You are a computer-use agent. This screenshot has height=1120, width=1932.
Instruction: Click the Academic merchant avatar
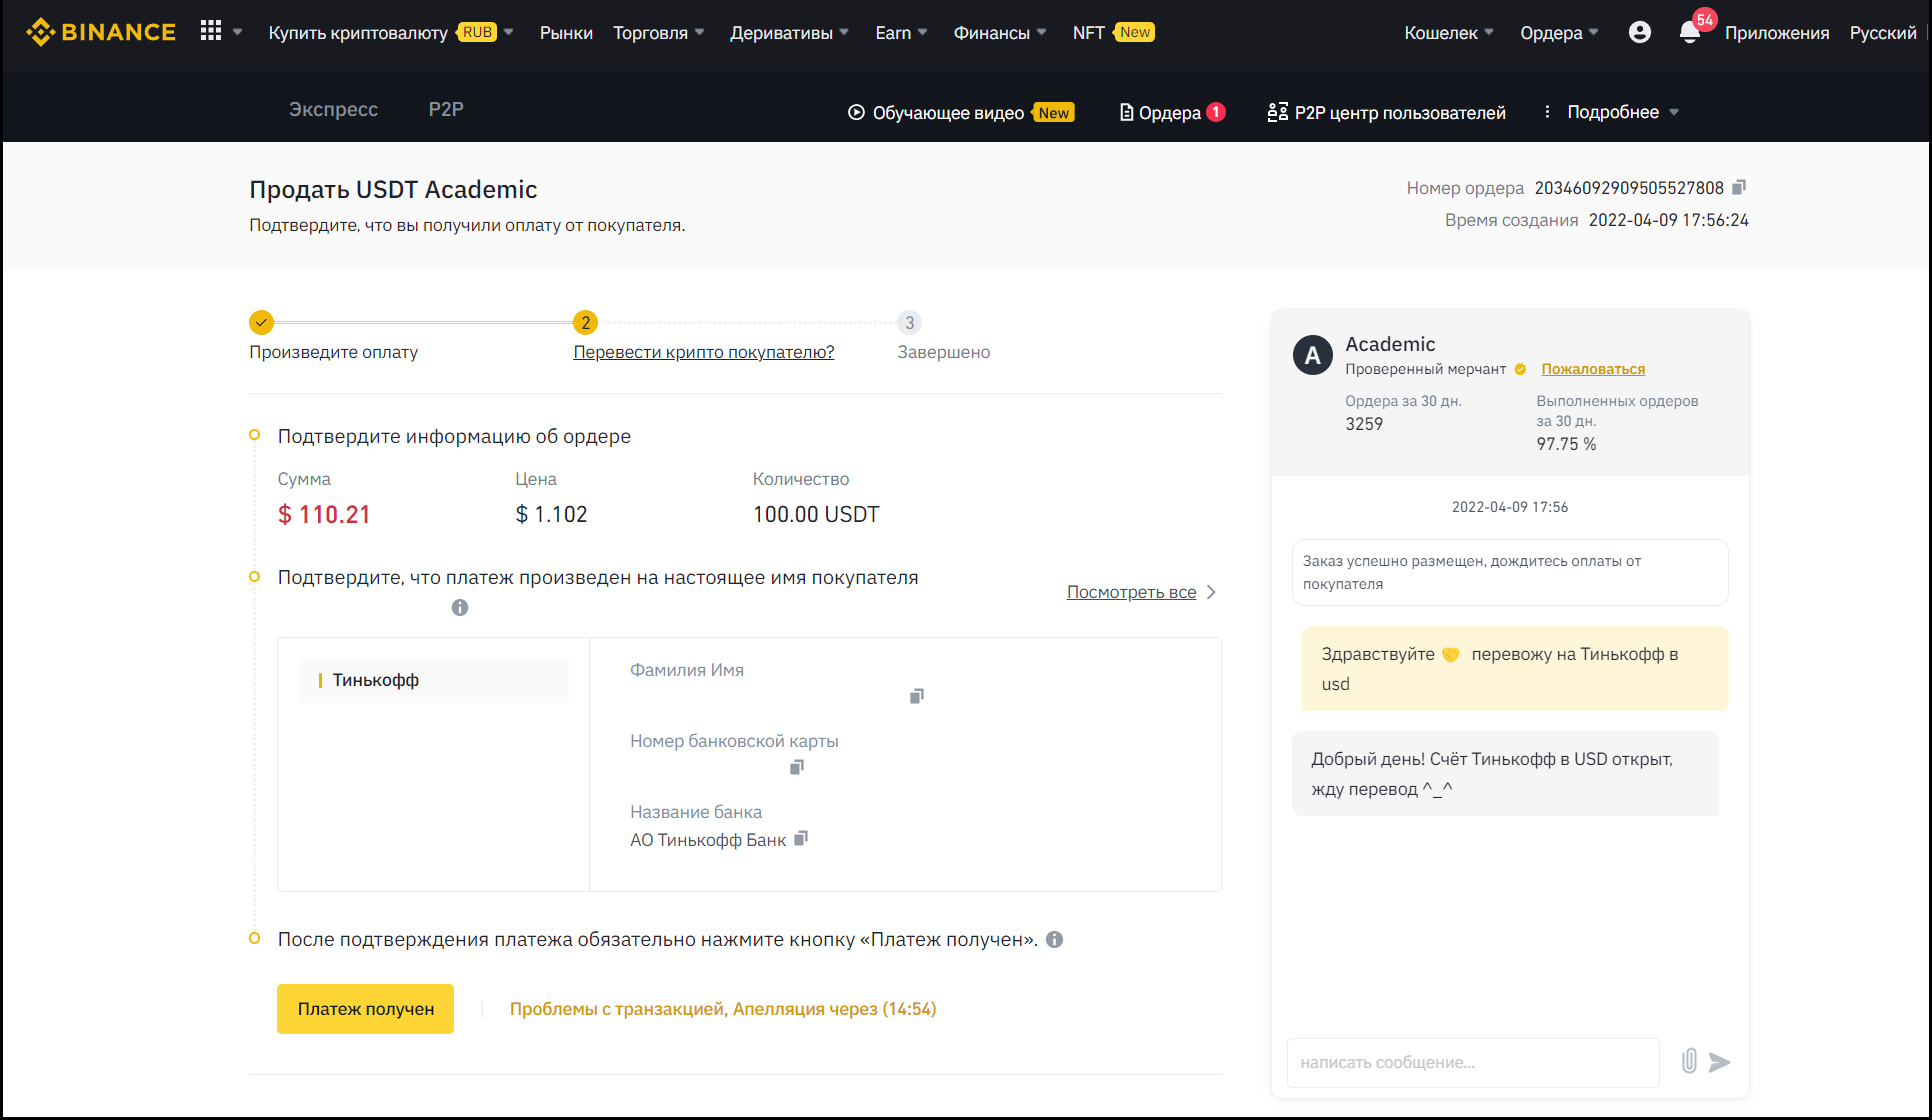coord(1312,355)
